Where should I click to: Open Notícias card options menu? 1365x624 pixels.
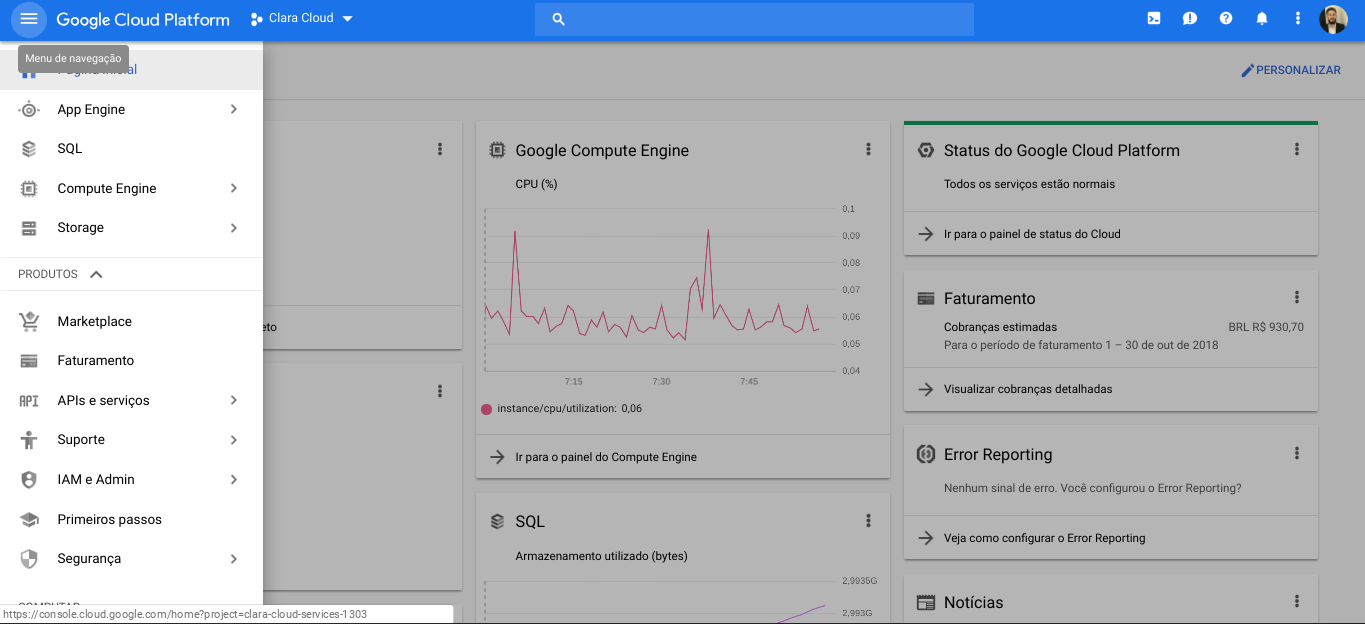[x=1297, y=601]
